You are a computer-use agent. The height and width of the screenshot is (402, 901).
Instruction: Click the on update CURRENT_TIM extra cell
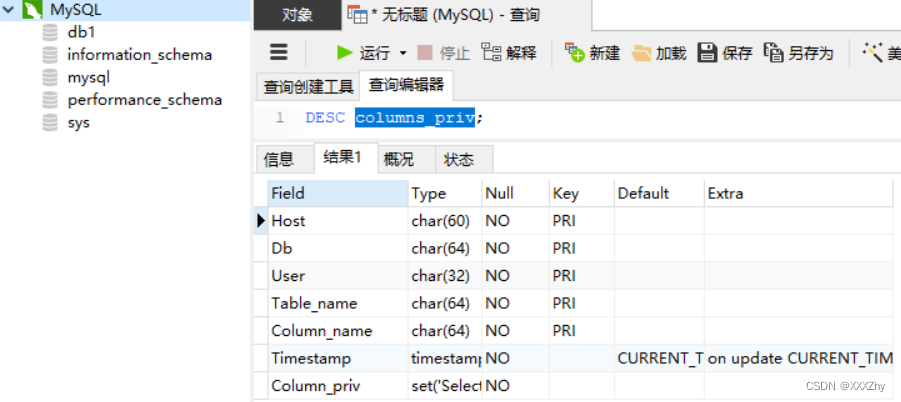pos(799,358)
